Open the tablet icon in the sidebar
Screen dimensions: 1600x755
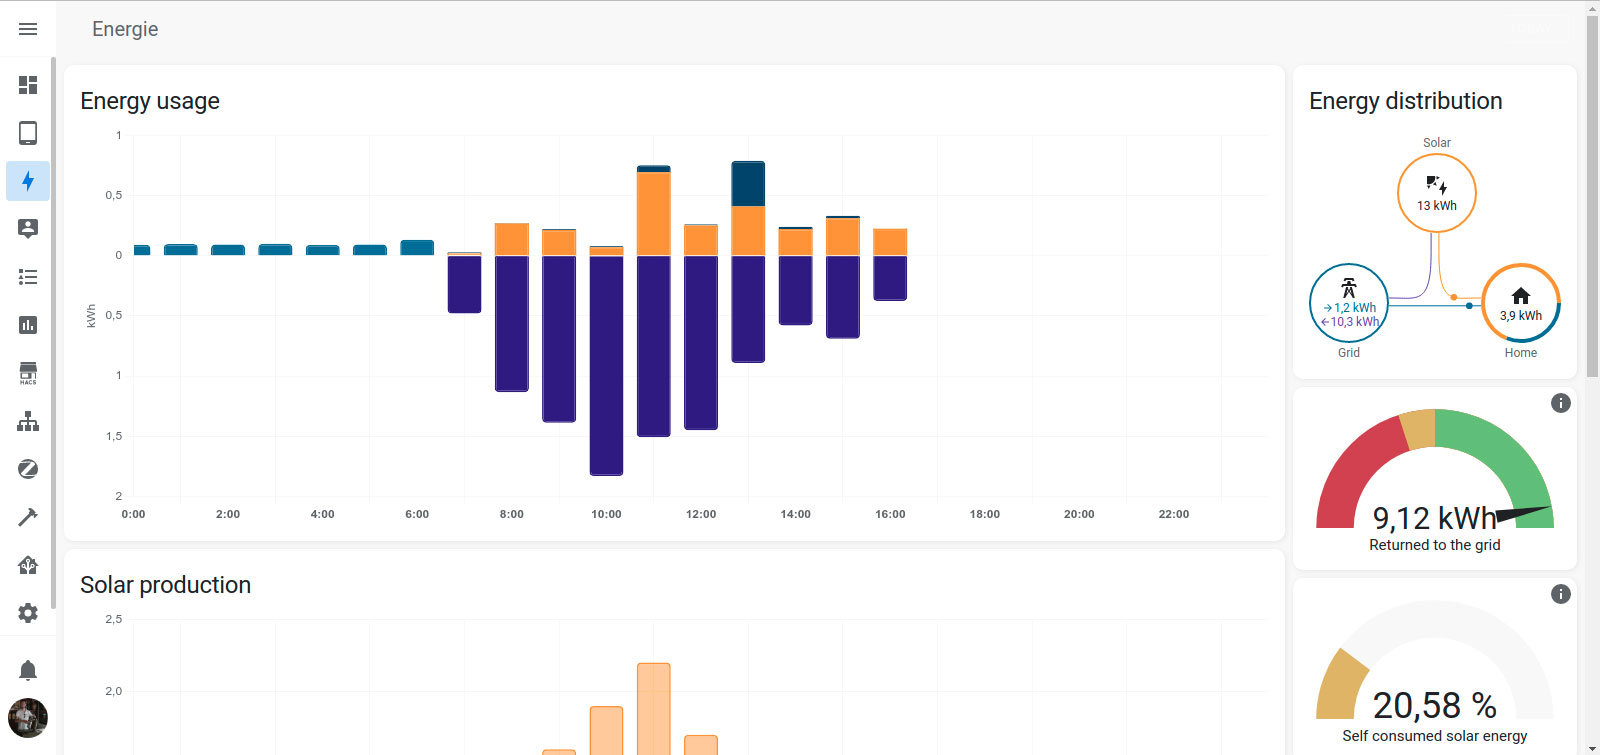point(28,133)
